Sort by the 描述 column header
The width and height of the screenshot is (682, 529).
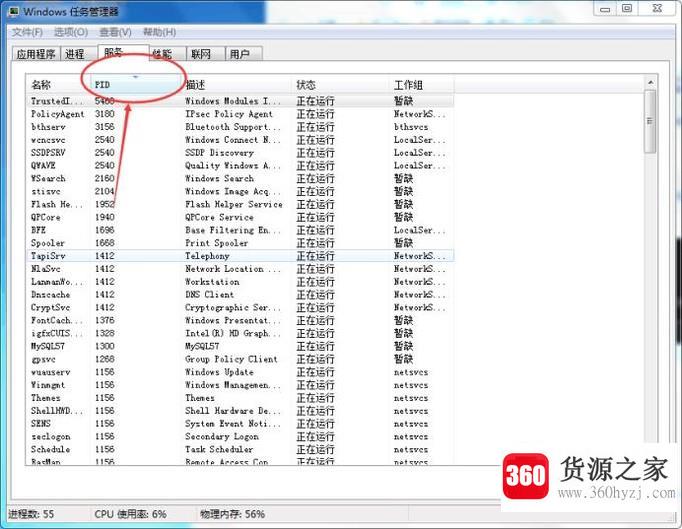coord(237,85)
